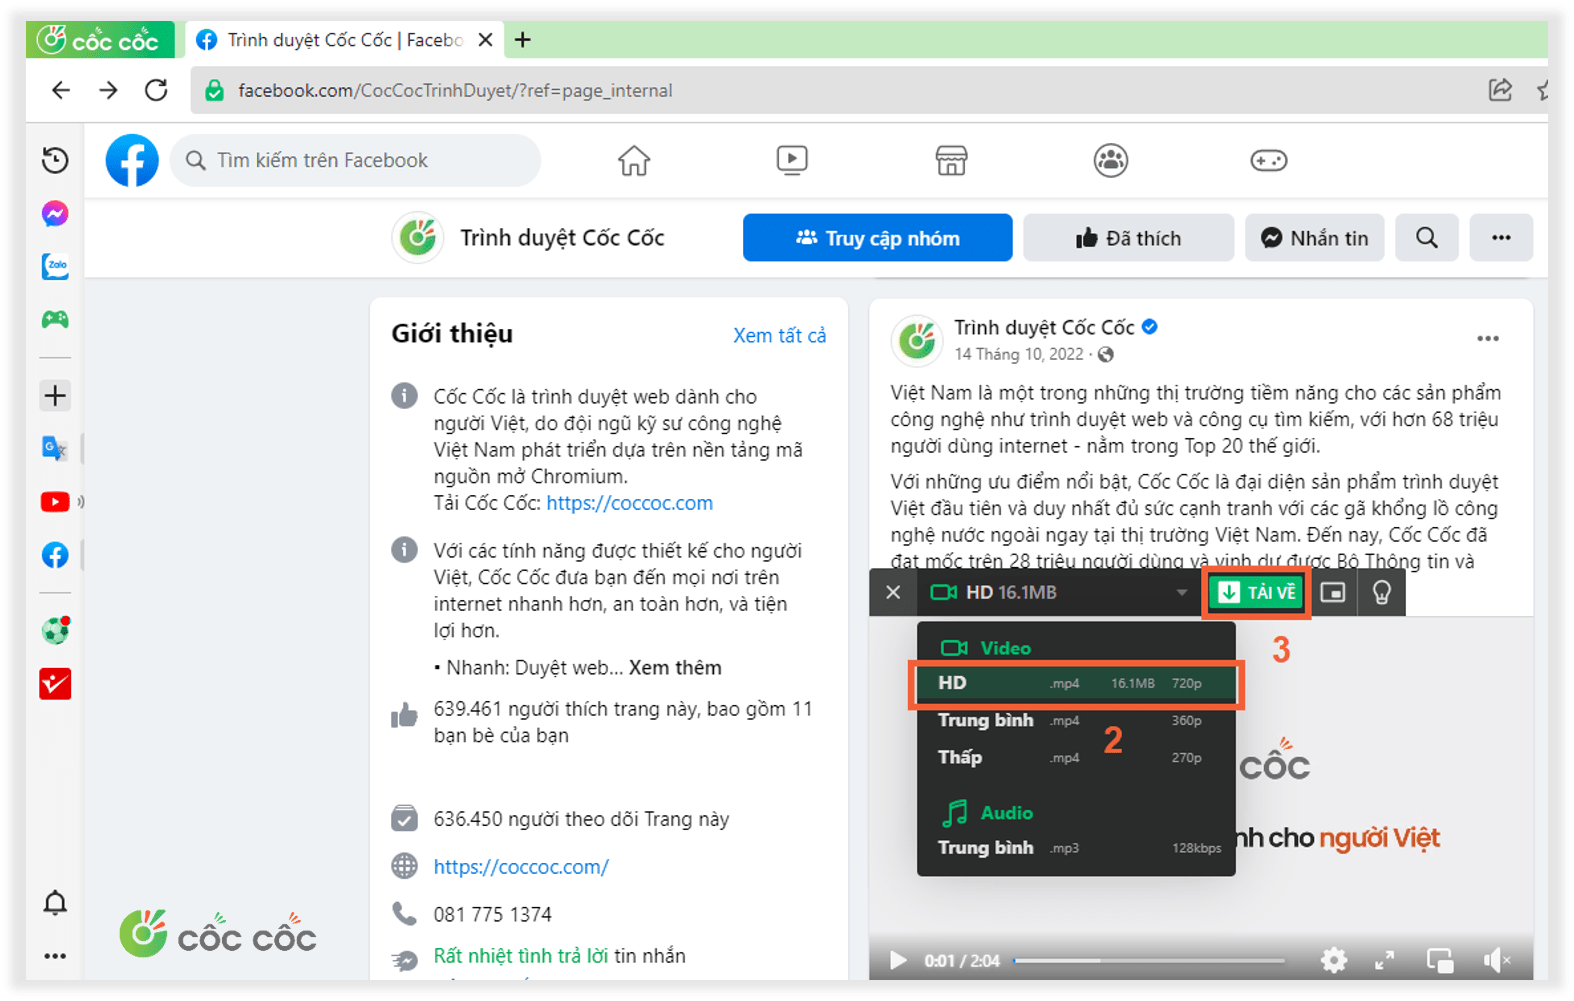The image size is (1574, 1001).
Task: View the site security lock icon
Action: [x=214, y=91]
